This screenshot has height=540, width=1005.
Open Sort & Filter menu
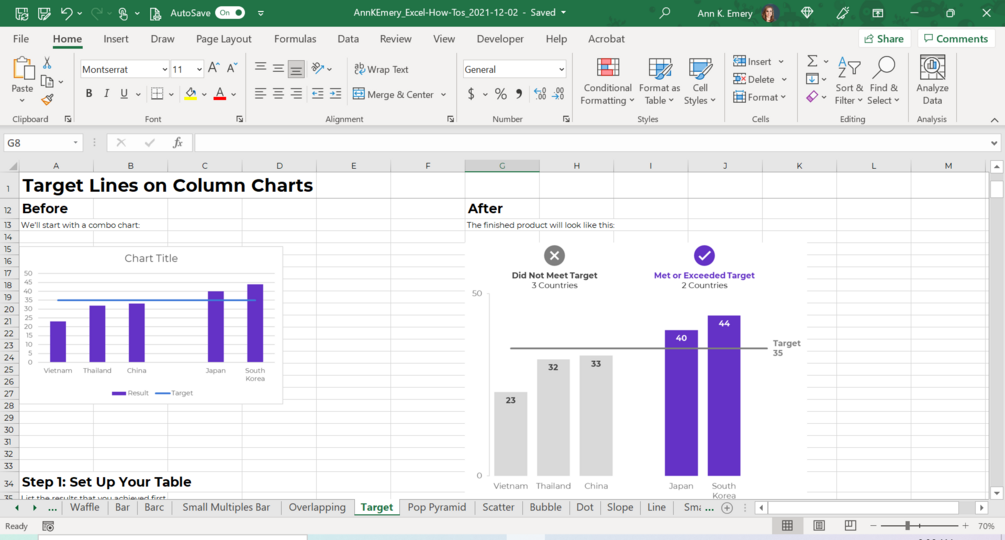pyautogui.click(x=849, y=81)
